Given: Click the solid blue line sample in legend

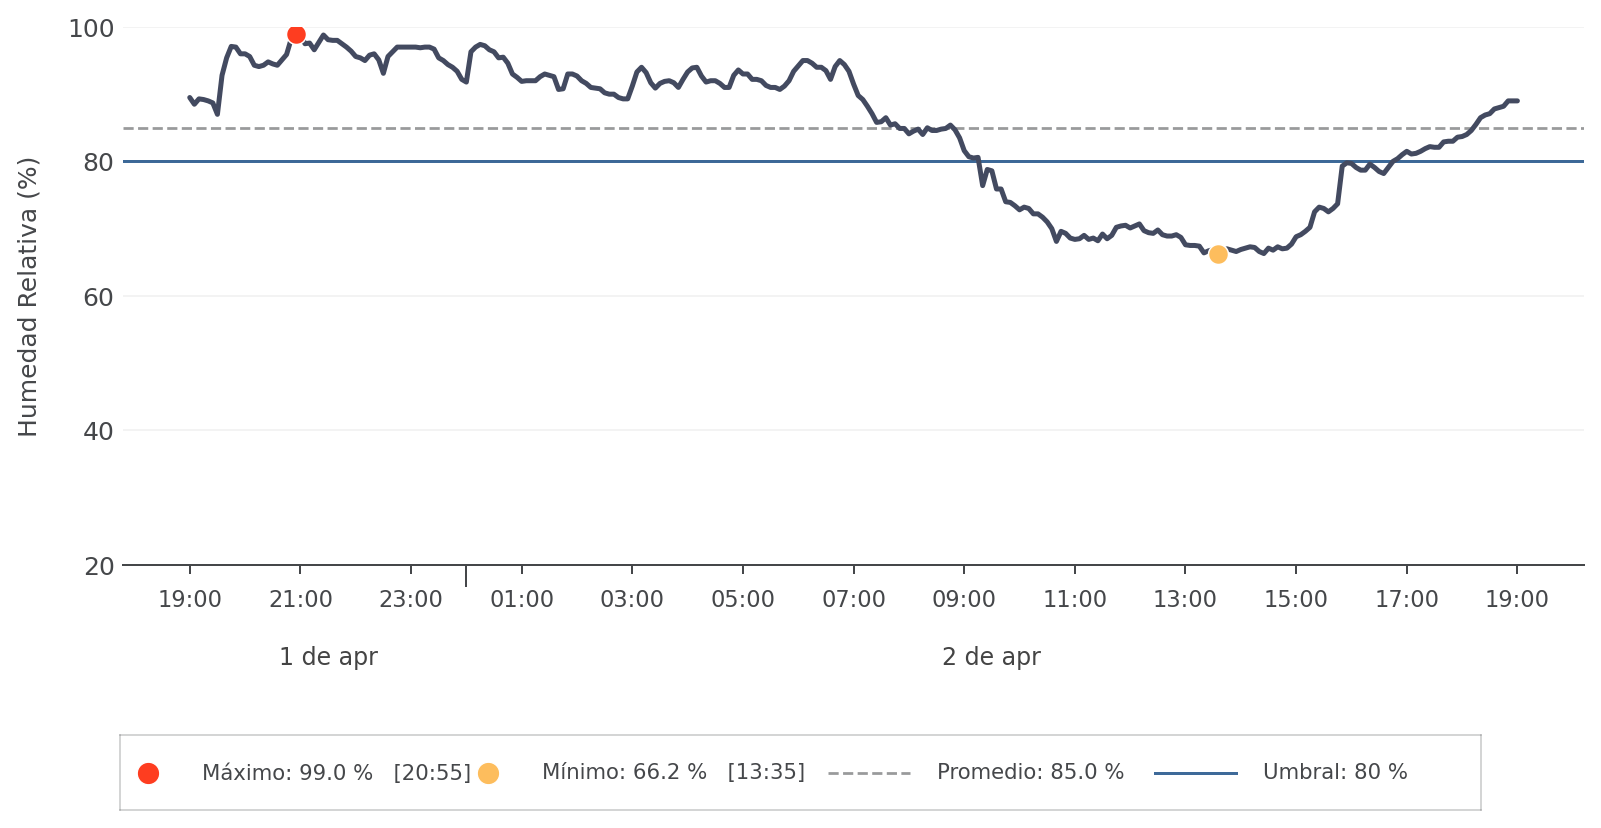Looking at the screenshot, I should tap(1195, 773).
